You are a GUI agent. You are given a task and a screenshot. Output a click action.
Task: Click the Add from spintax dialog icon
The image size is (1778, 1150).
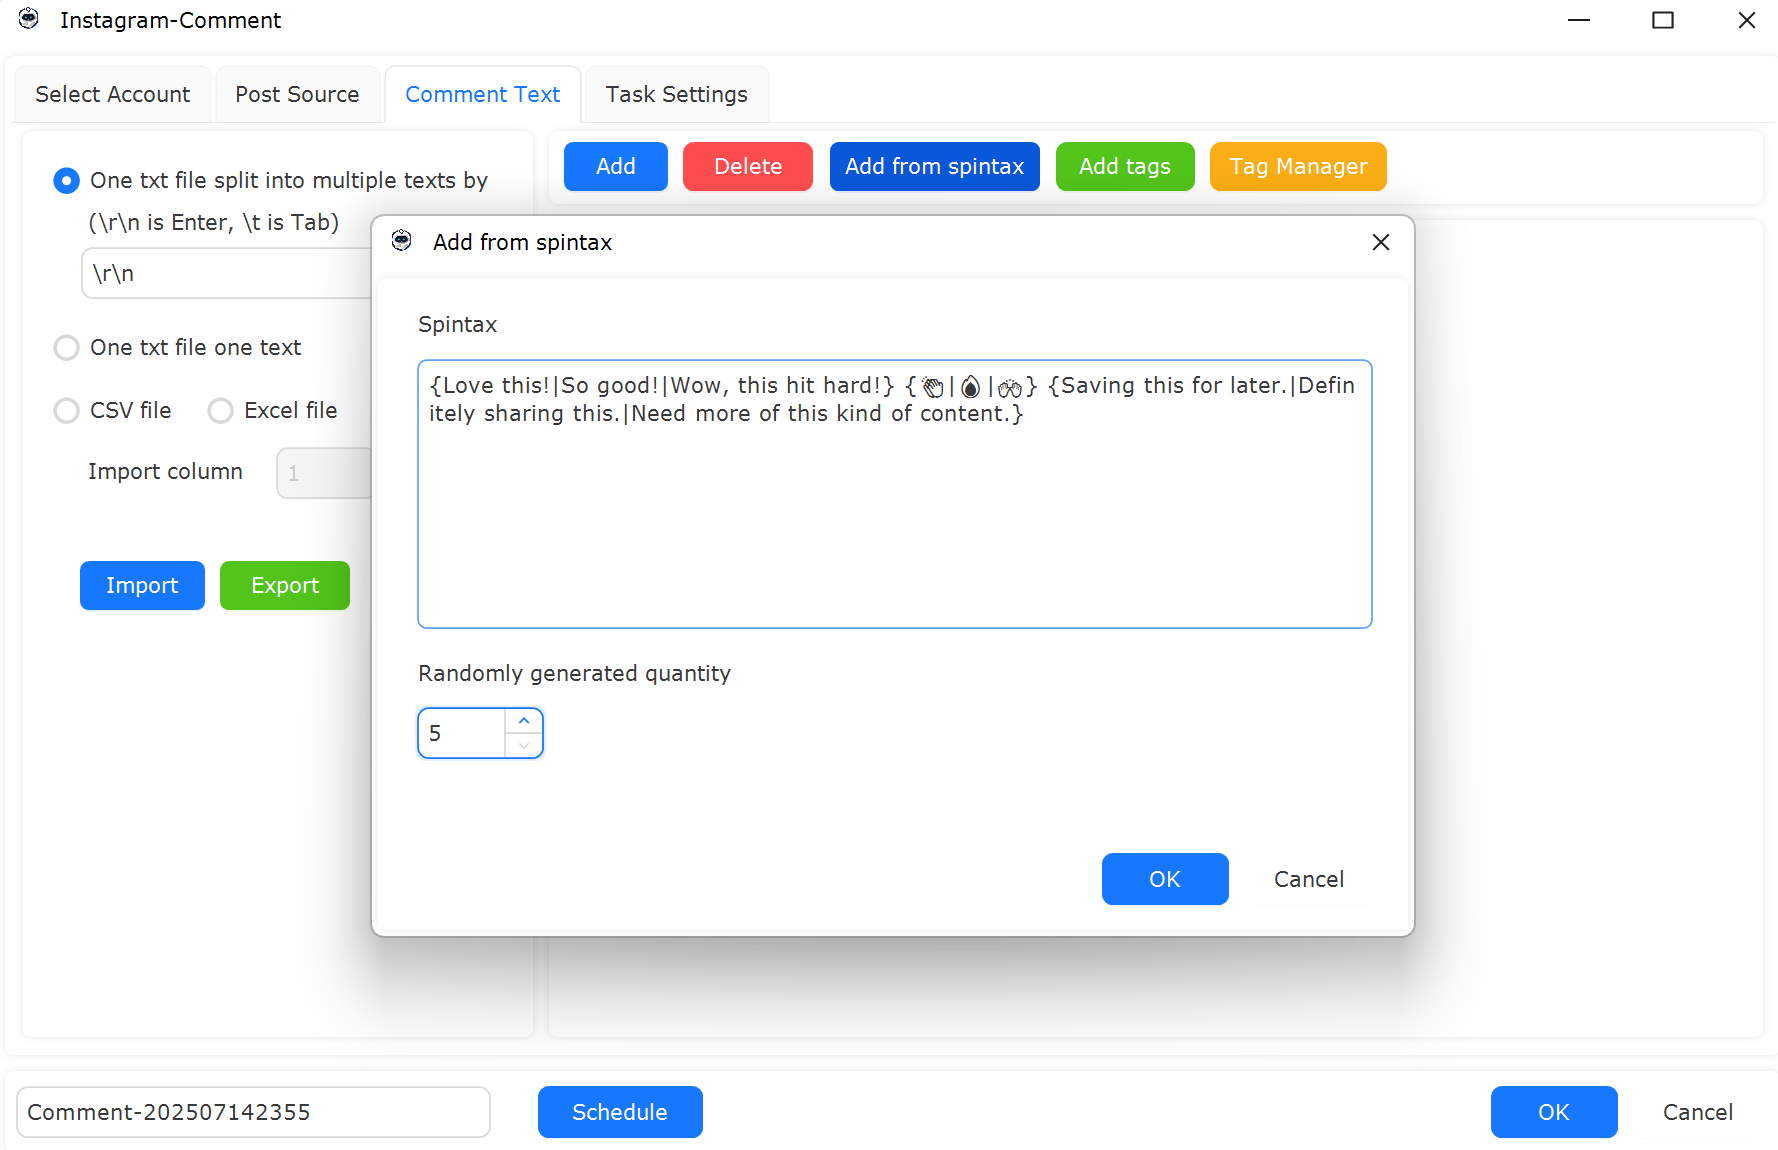pos(402,241)
